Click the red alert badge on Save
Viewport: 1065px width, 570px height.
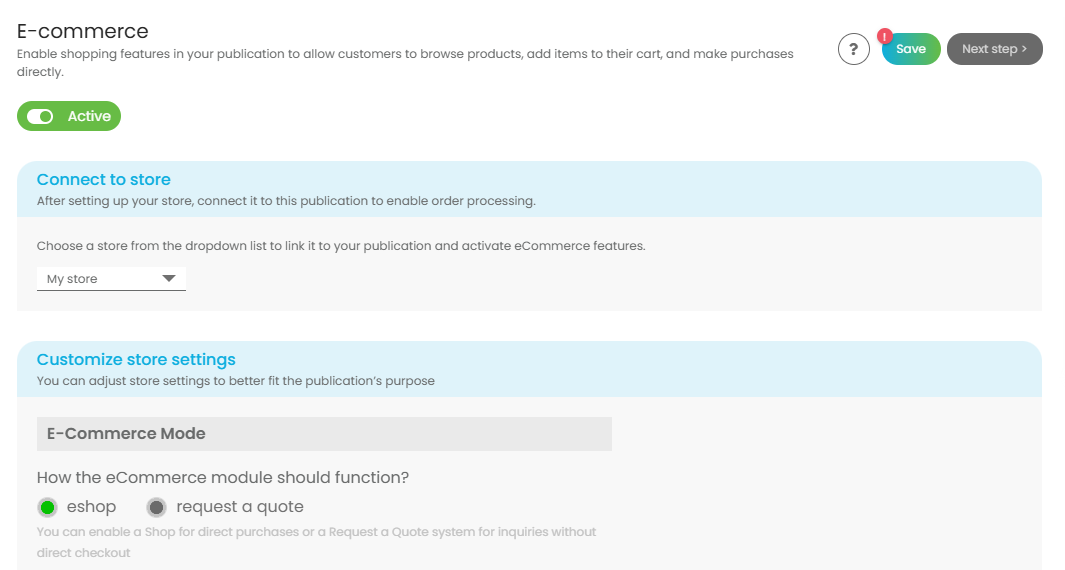(x=885, y=36)
